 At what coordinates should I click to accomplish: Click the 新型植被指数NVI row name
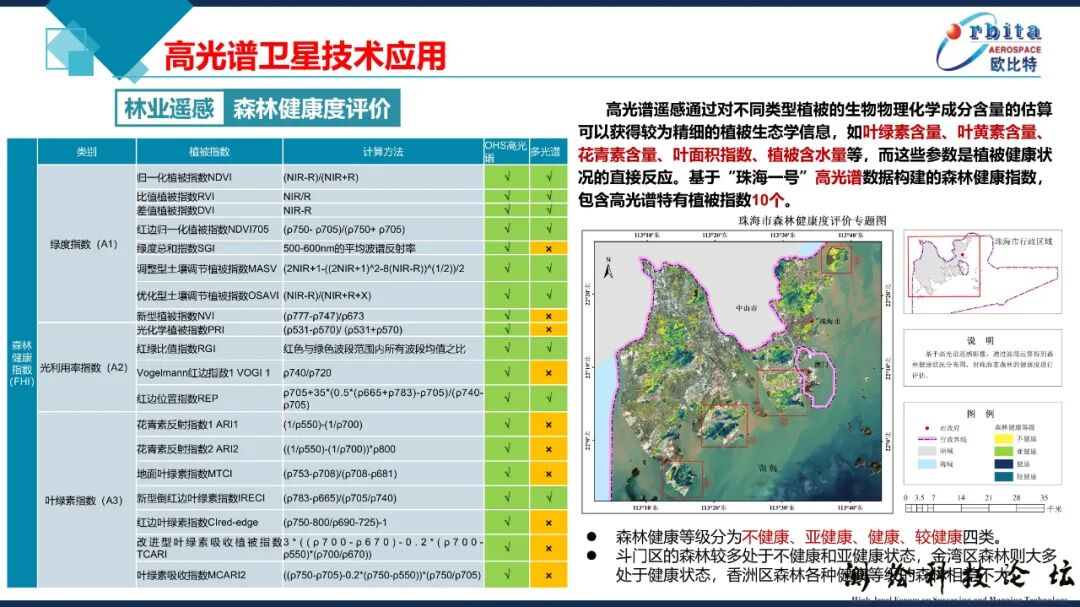(176, 316)
